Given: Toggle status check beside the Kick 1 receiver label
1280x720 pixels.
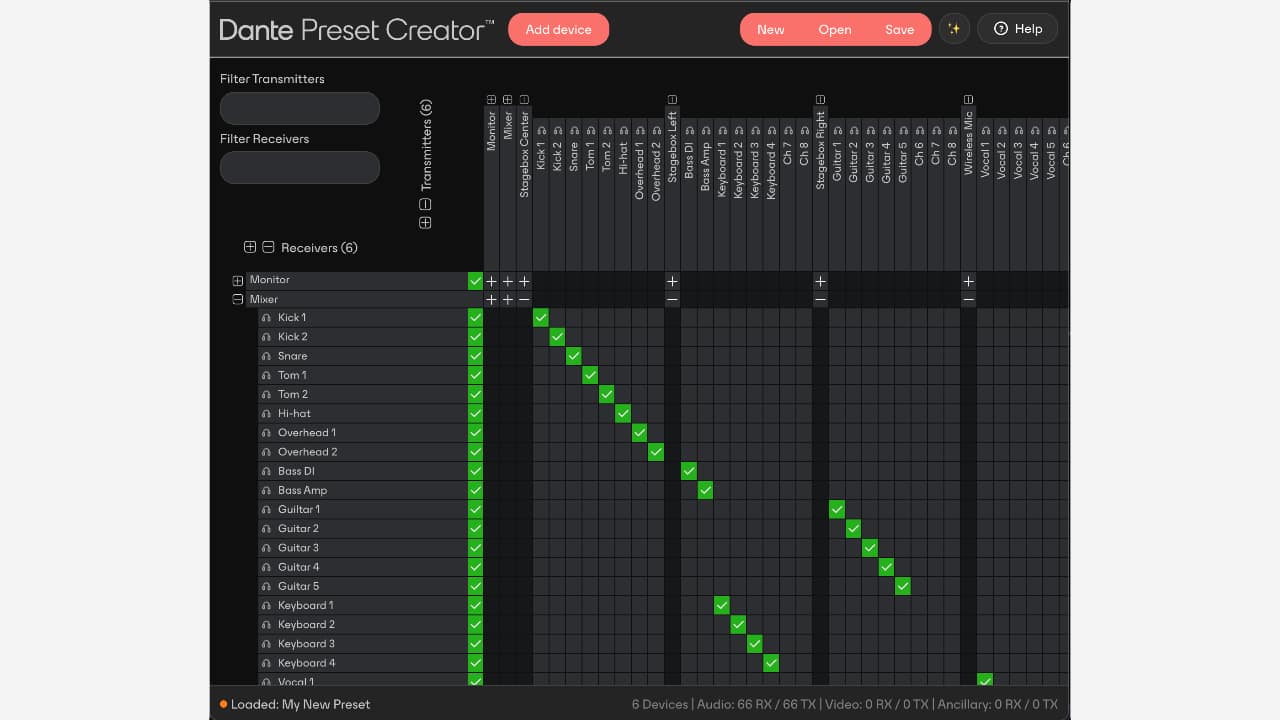Looking at the screenshot, I should pyautogui.click(x=475, y=318).
